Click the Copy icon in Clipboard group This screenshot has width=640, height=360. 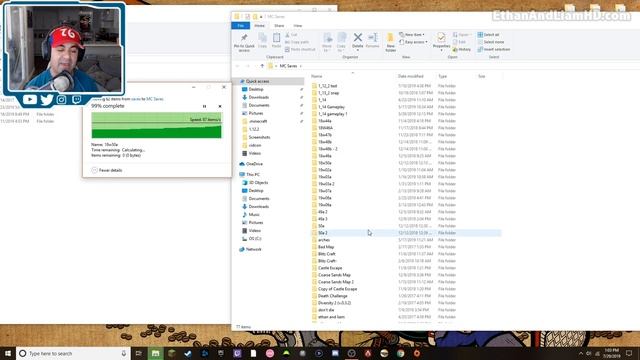tap(262, 41)
